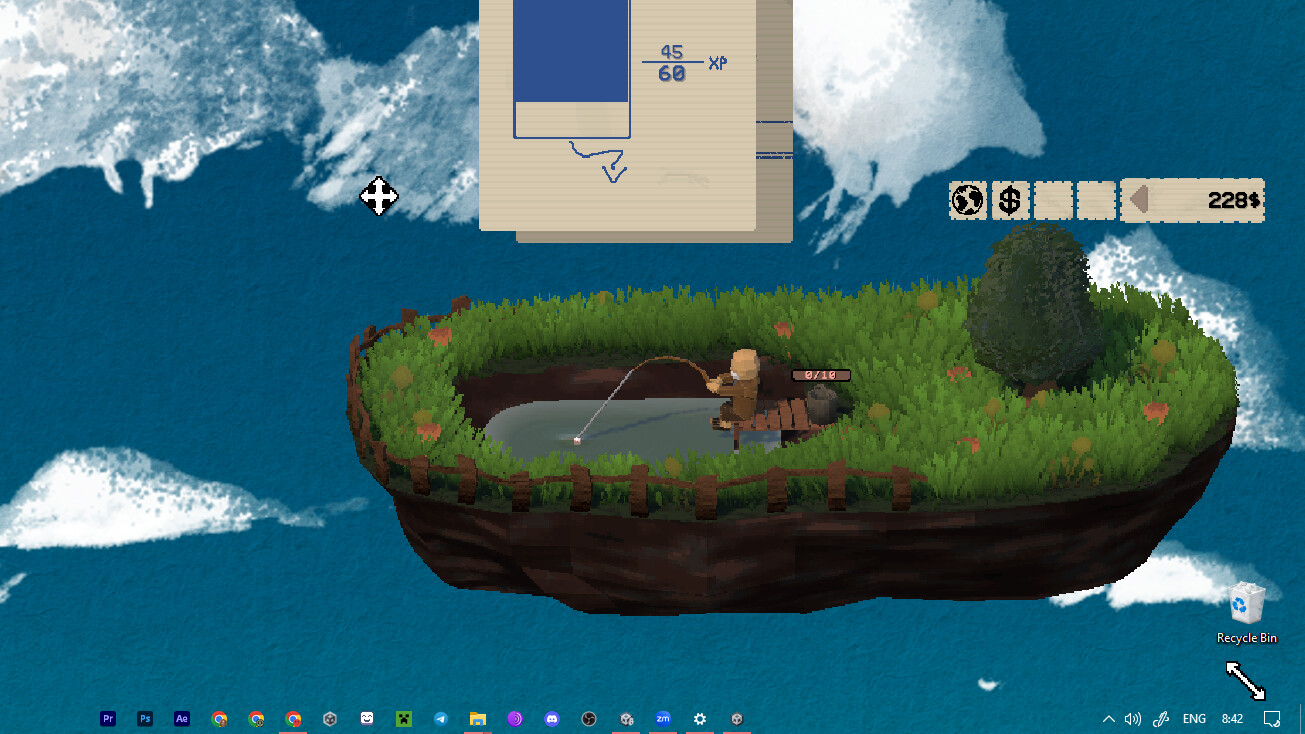Click the 0/10 bucket capacity bar
The height and width of the screenshot is (734, 1305).
pyautogui.click(x=821, y=375)
